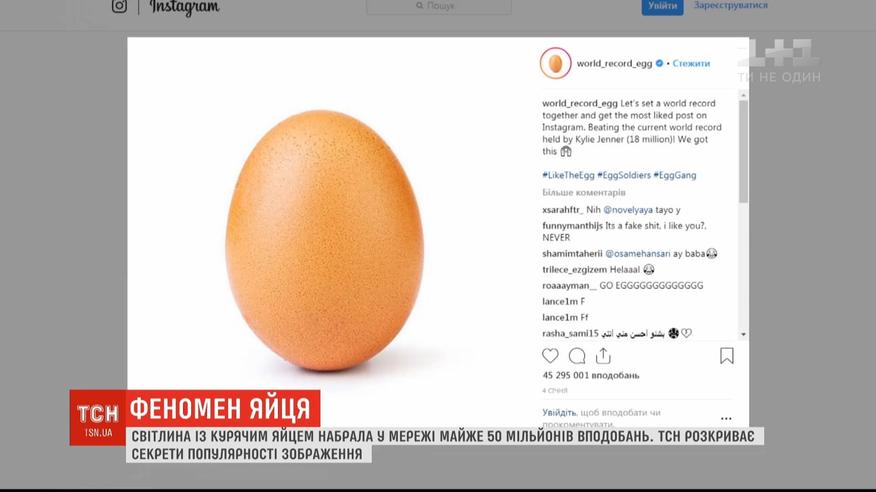Open the comment bubble icon

(x=577, y=356)
